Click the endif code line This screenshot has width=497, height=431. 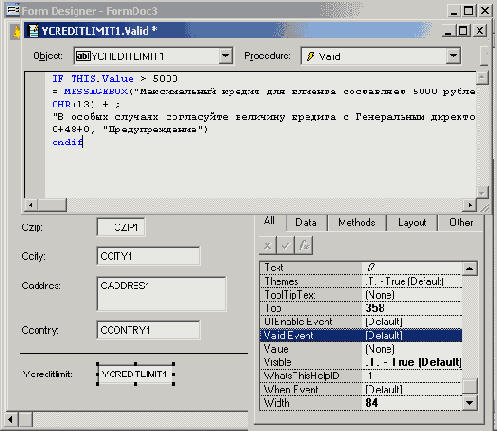coord(68,142)
